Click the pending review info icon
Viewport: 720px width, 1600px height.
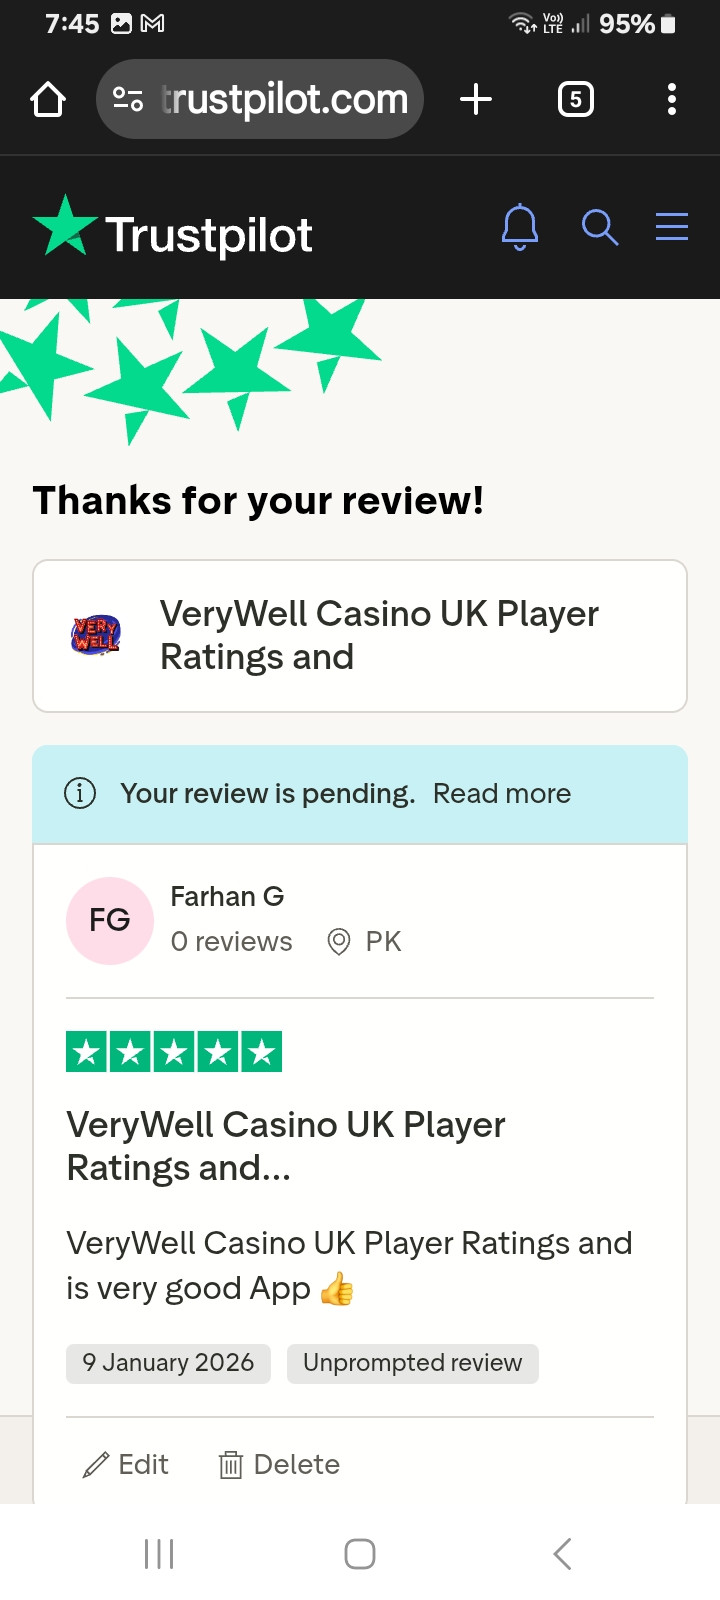tap(80, 793)
